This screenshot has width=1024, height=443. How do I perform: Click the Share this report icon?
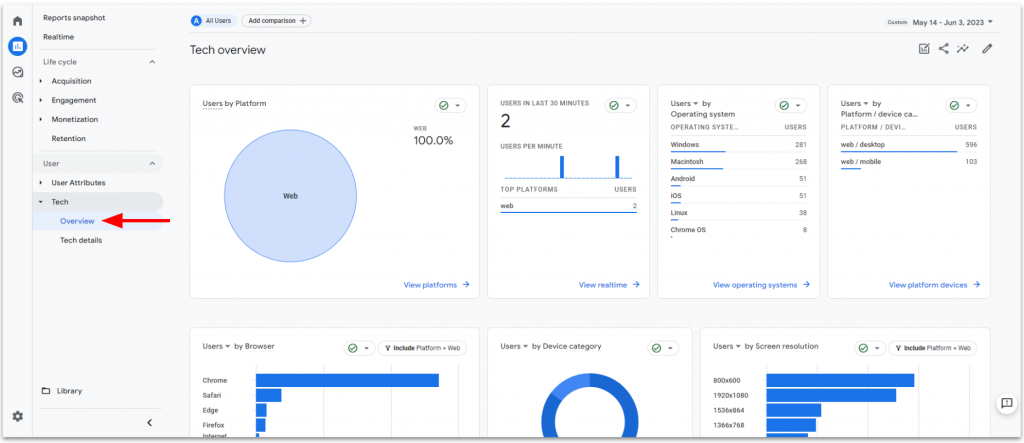click(943, 49)
